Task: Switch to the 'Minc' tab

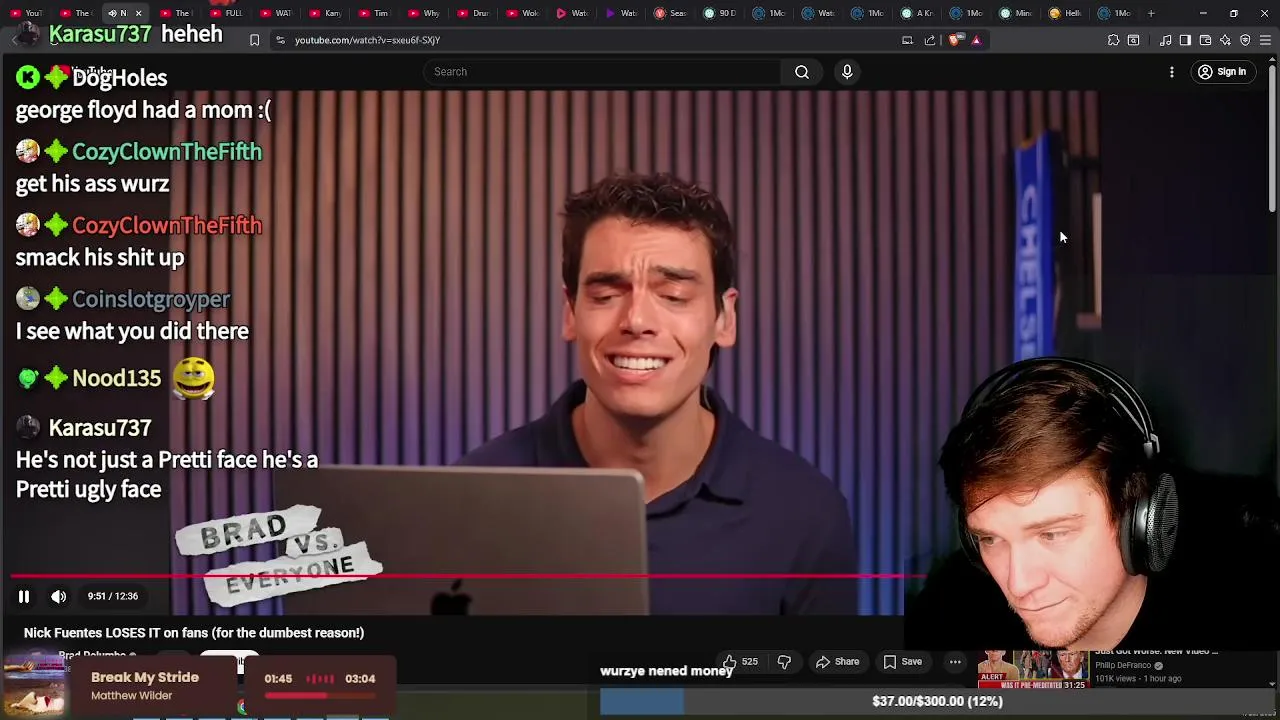Action: 1016,13
